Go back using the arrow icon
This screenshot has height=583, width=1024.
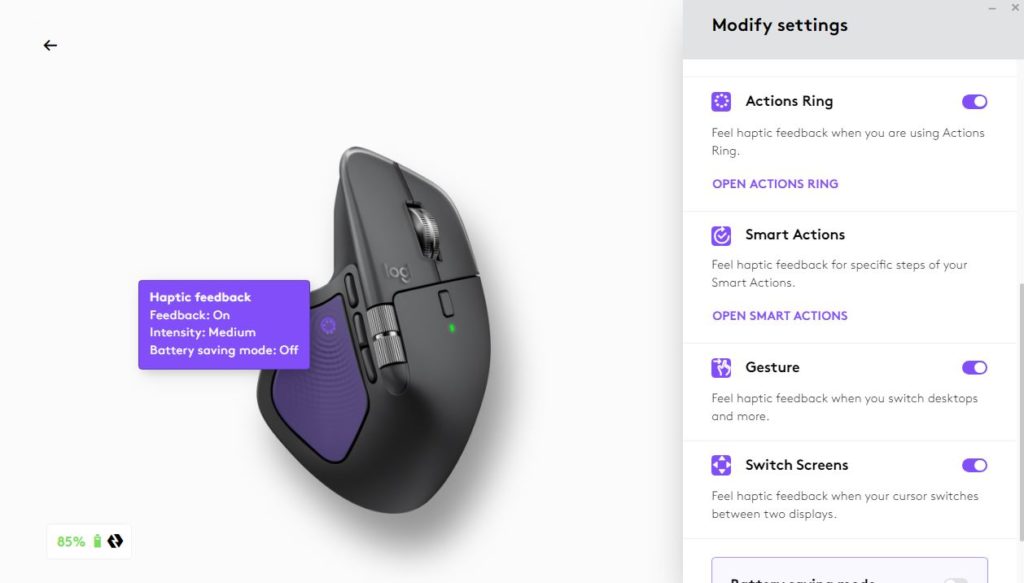50,45
